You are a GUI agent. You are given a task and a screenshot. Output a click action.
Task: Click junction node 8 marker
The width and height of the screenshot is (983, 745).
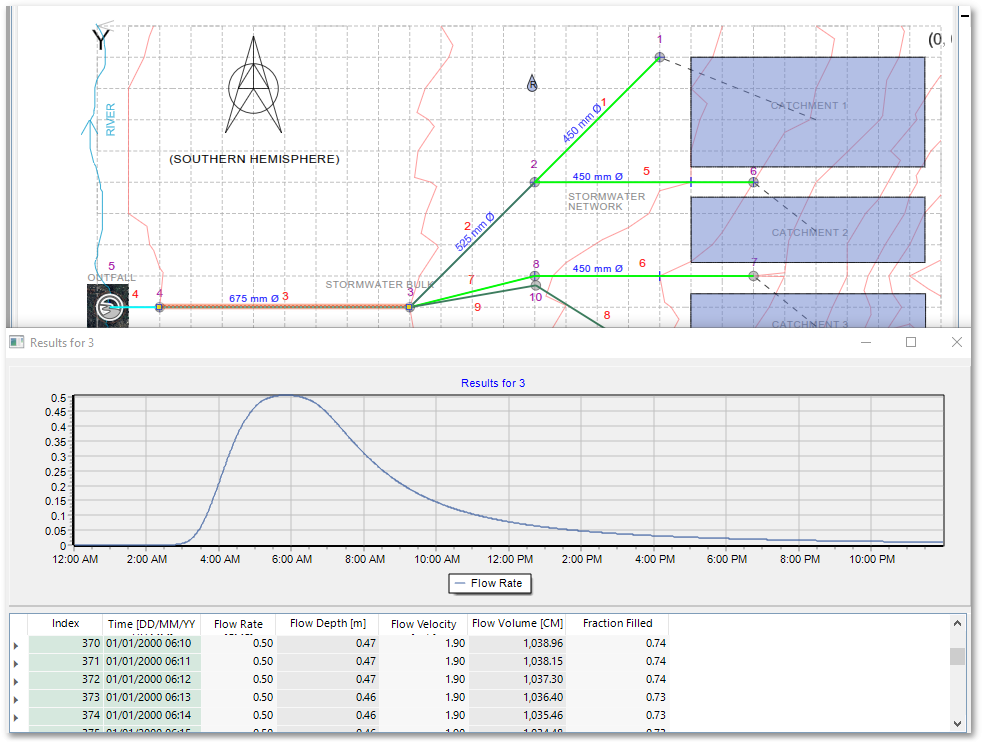pyautogui.click(x=535, y=275)
